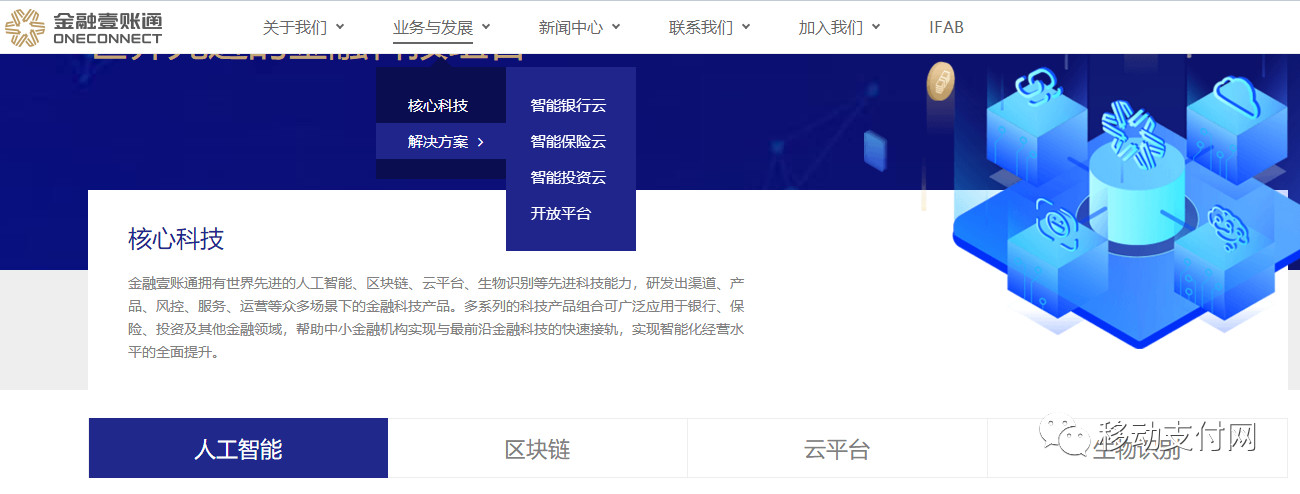Expand chevron next to 加入我们
This screenshot has width=1300, height=494.
click(875, 27)
